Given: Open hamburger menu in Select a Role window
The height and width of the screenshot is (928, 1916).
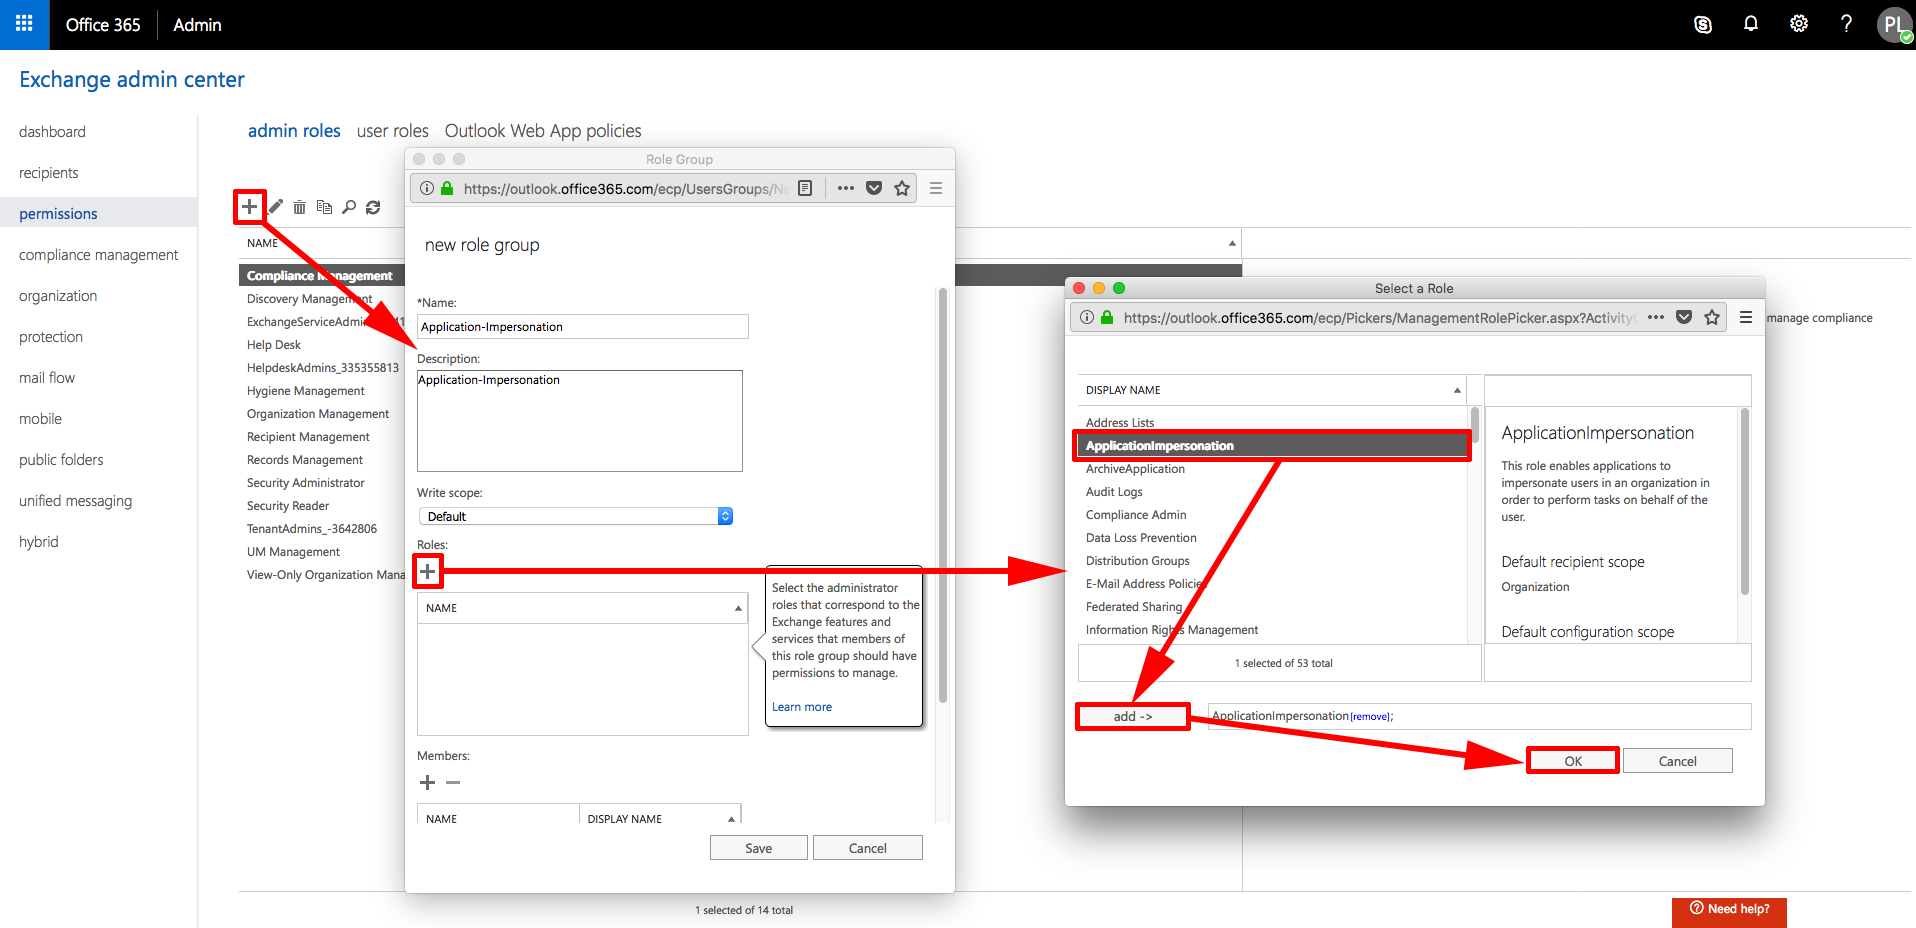Looking at the screenshot, I should (x=1746, y=317).
